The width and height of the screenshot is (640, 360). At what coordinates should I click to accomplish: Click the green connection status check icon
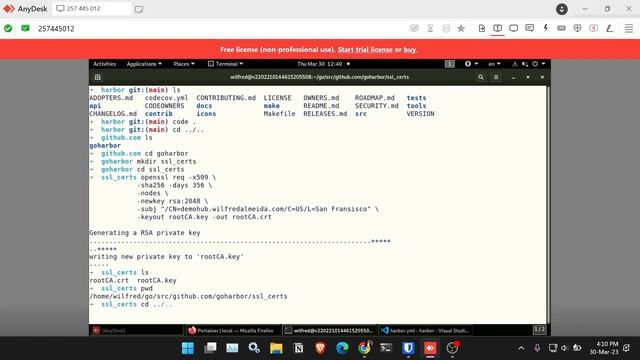[8, 28]
